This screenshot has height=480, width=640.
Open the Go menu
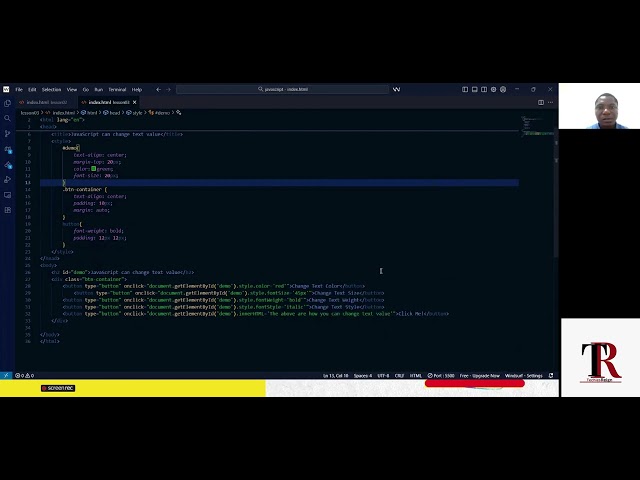86,89
